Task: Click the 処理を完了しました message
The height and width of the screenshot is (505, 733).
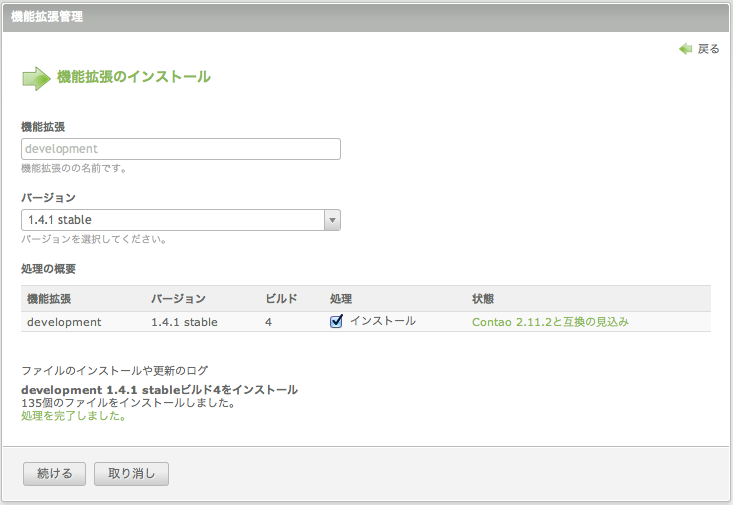Action: point(73,416)
